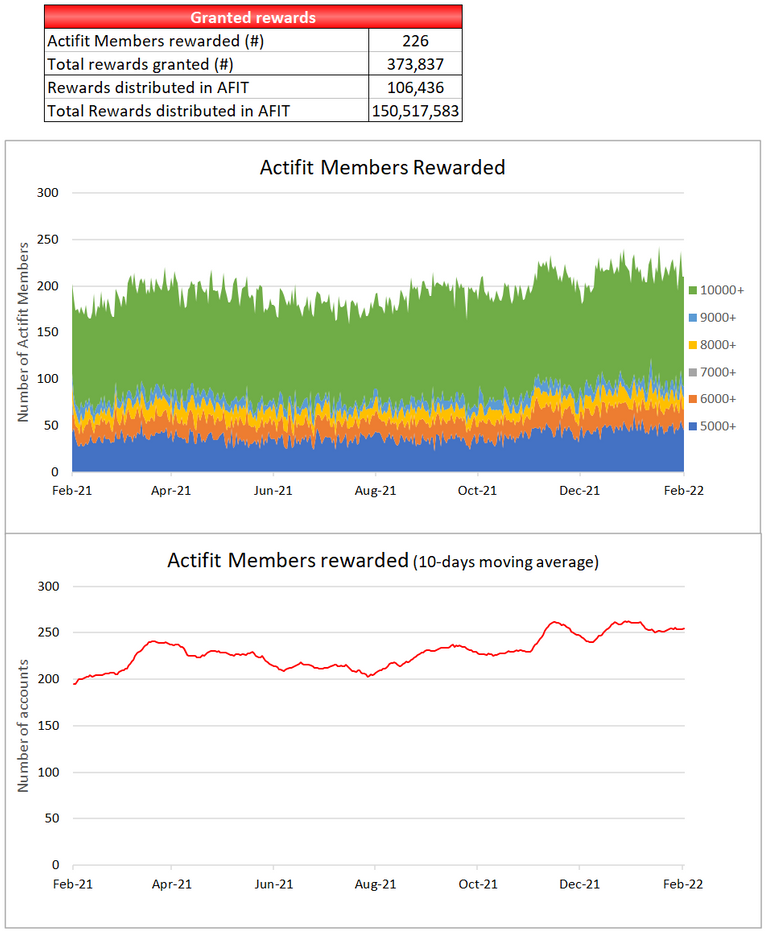
Task: Select the value 373,837
Action: click(415, 64)
